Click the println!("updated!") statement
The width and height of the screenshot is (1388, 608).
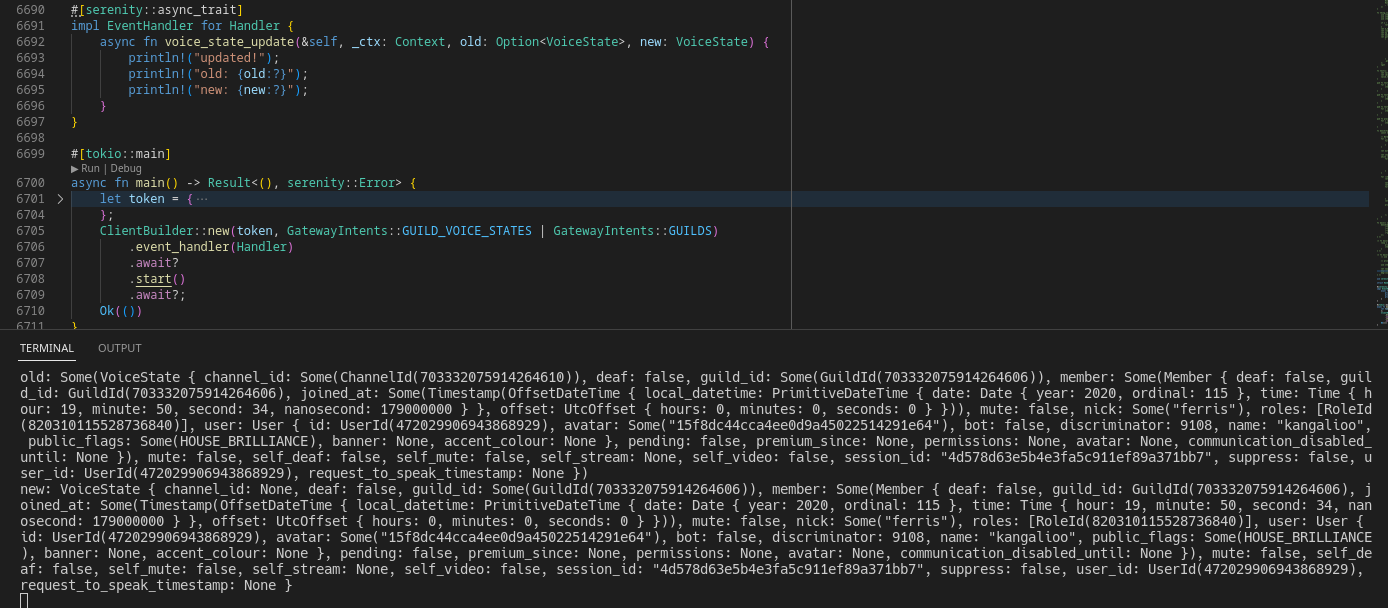tap(204, 58)
